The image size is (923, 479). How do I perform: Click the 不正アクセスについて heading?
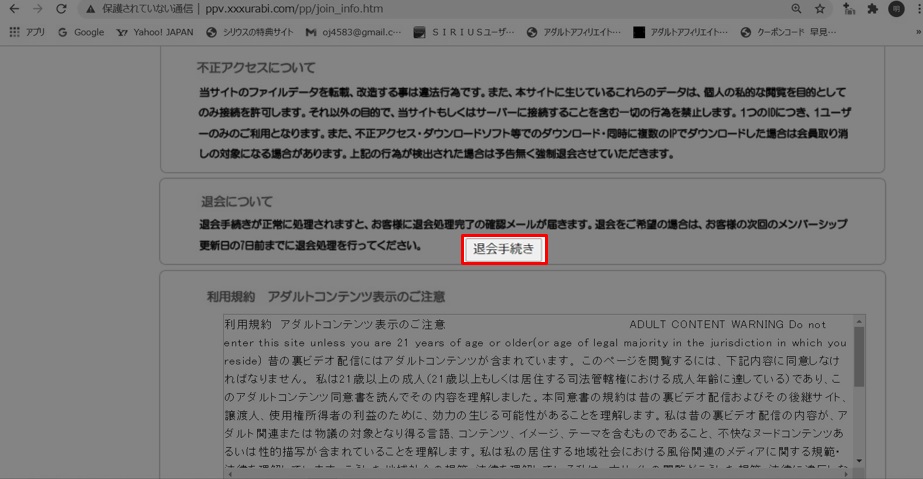coord(256,68)
